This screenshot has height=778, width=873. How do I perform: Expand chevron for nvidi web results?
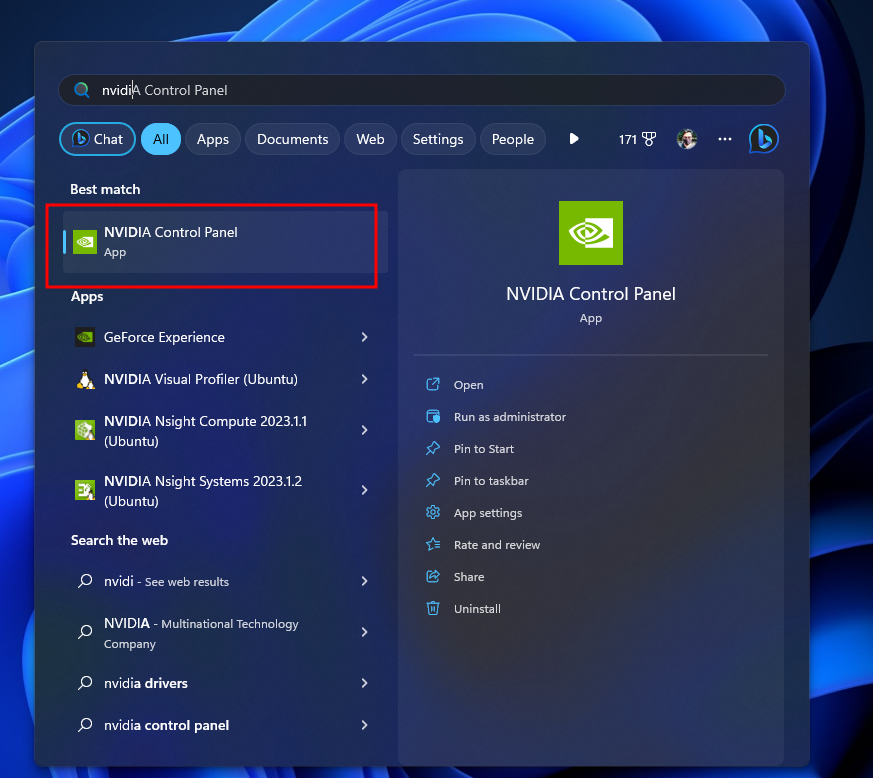coord(364,581)
